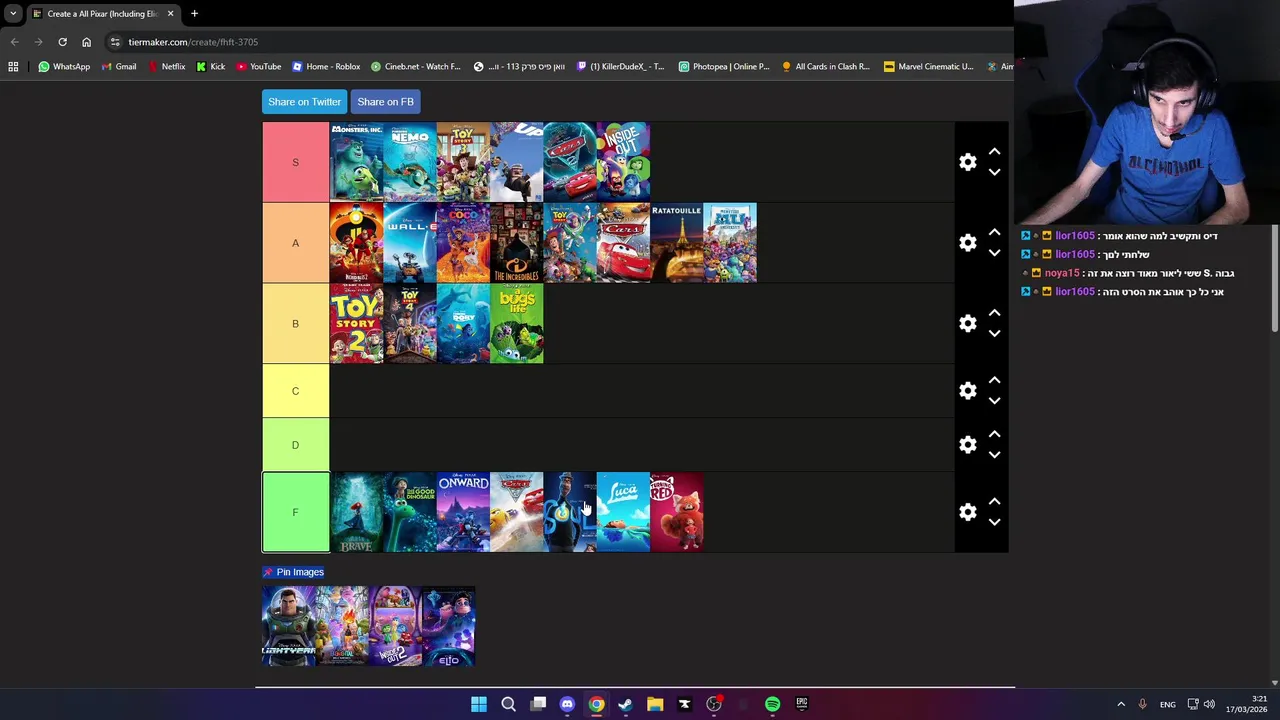Open Steam from taskbar
The image size is (1280, 720).
(626, 704)
